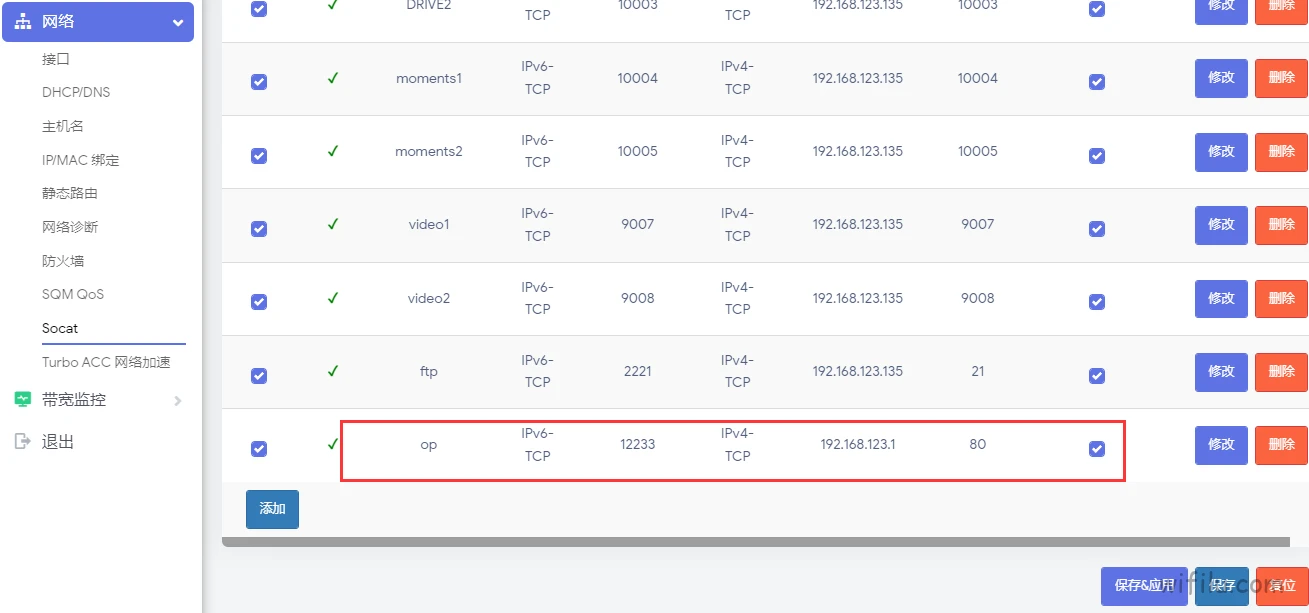Click 删除 button for the ftp rule
The image size is (1309, 613).
click(x=1281, y=372)
